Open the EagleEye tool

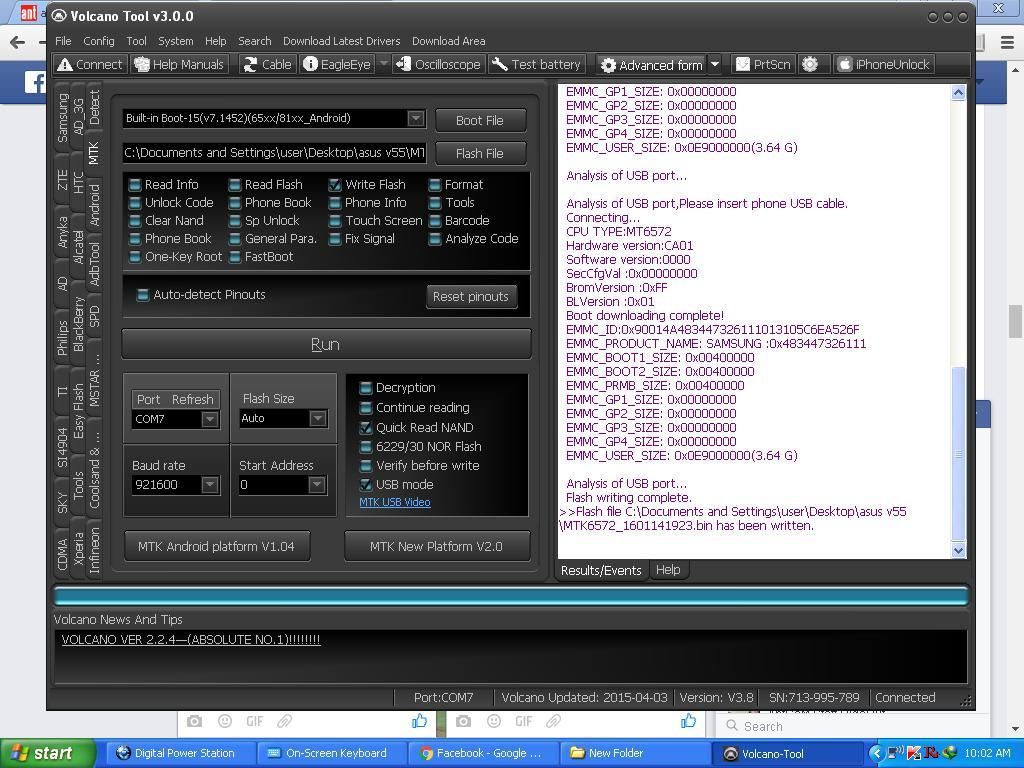tap(336, 64)
